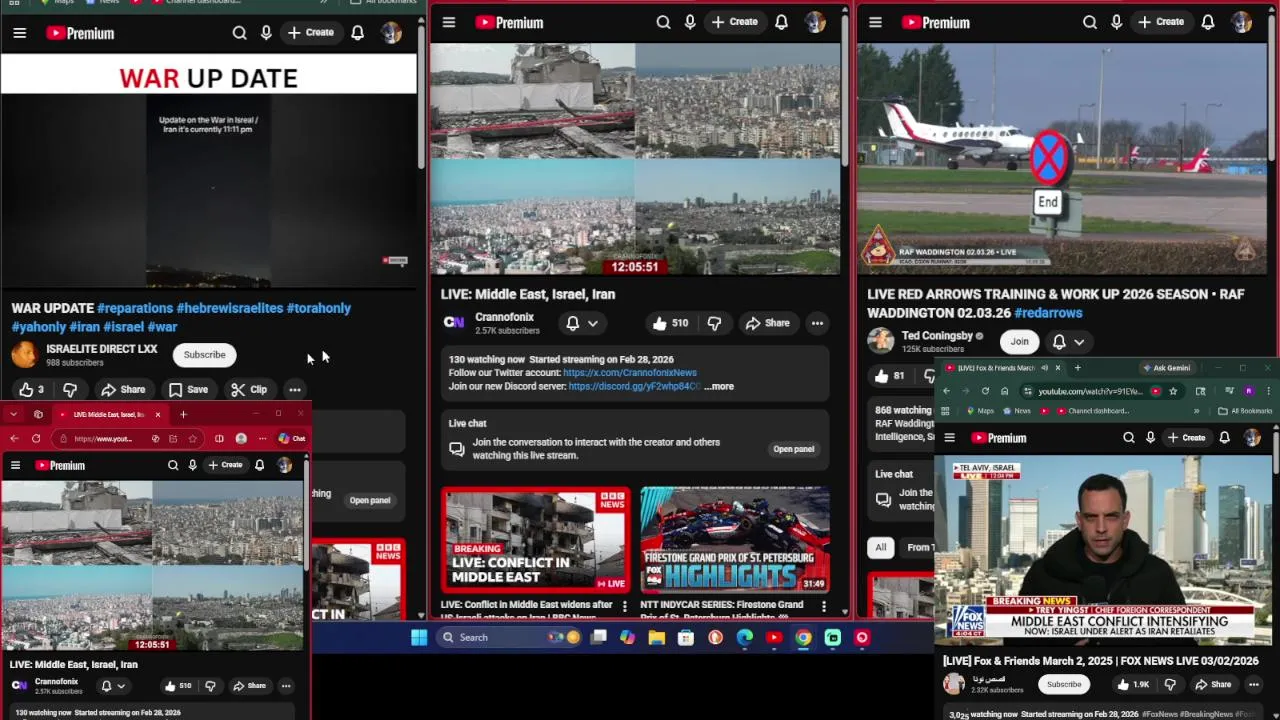Mute the Fox & Friends tab speaker icon
The image size is (1280, 720).
(1044, 368)
